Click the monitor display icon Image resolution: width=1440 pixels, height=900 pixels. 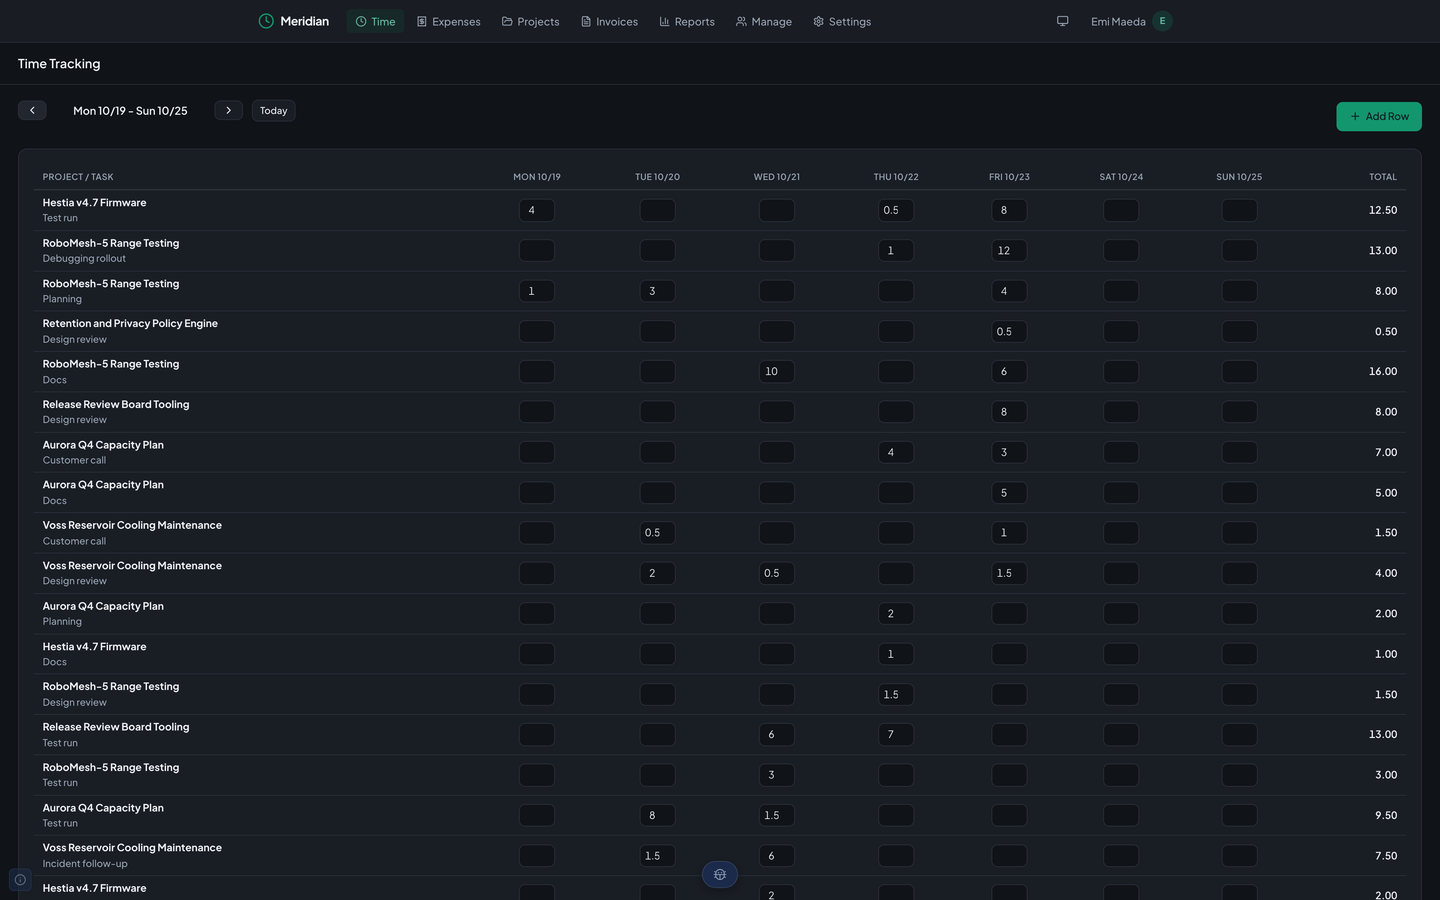(x=1063, y=21)
